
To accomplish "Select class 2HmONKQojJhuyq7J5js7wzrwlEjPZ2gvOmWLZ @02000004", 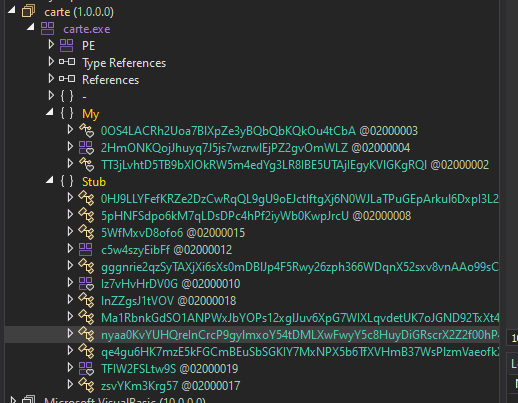I will coord(255,148).
